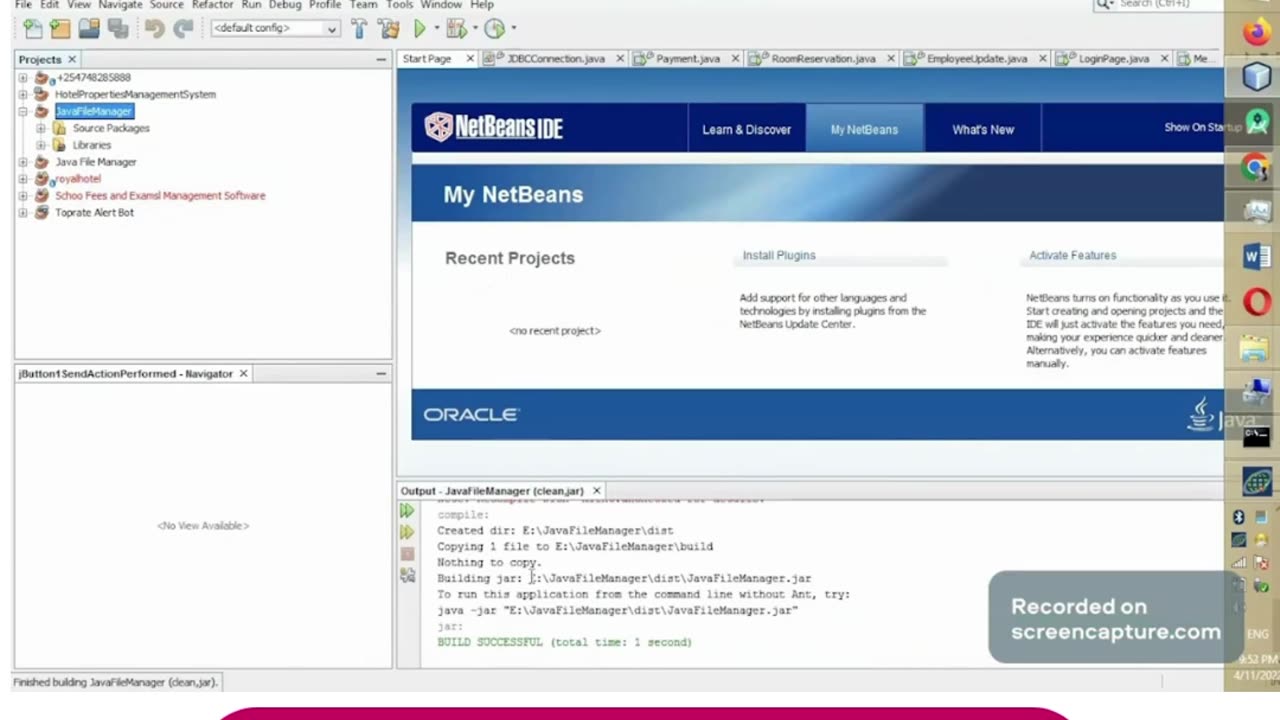Expand the Java File Manager project node

(x=23, y=162)
